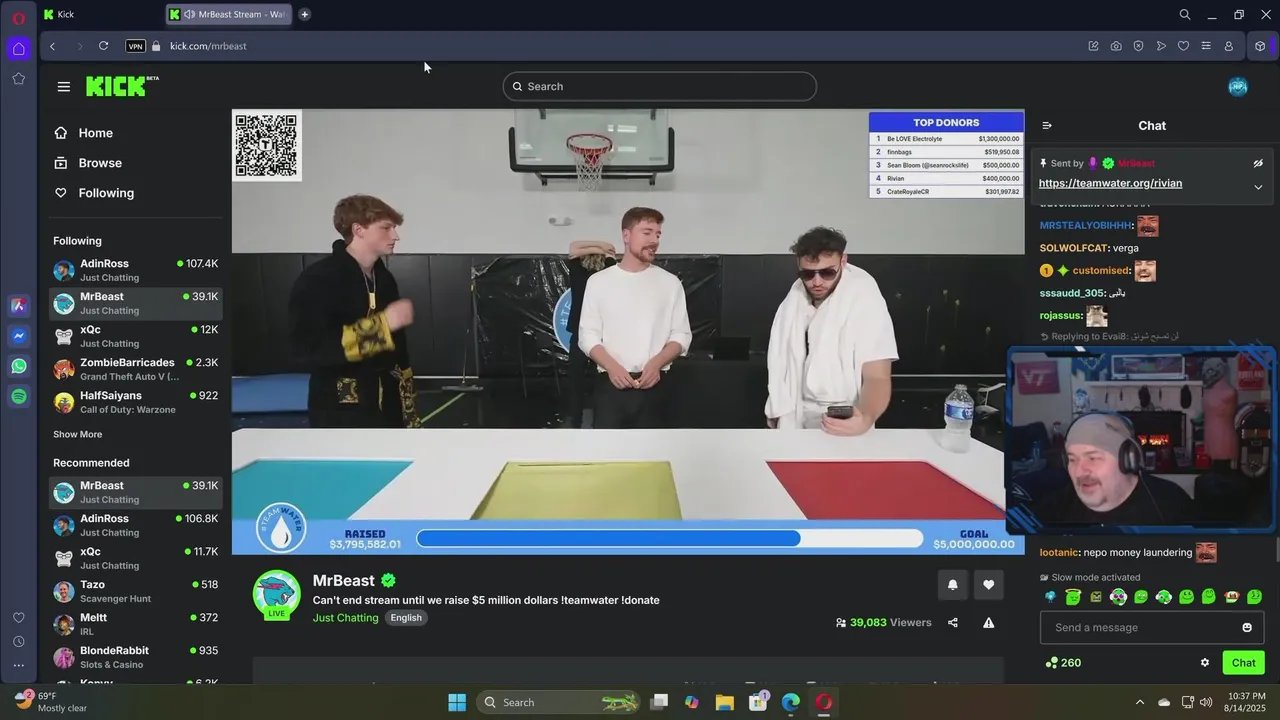
Task: Open Messenger in Opera sidebar
Action: 19,337
